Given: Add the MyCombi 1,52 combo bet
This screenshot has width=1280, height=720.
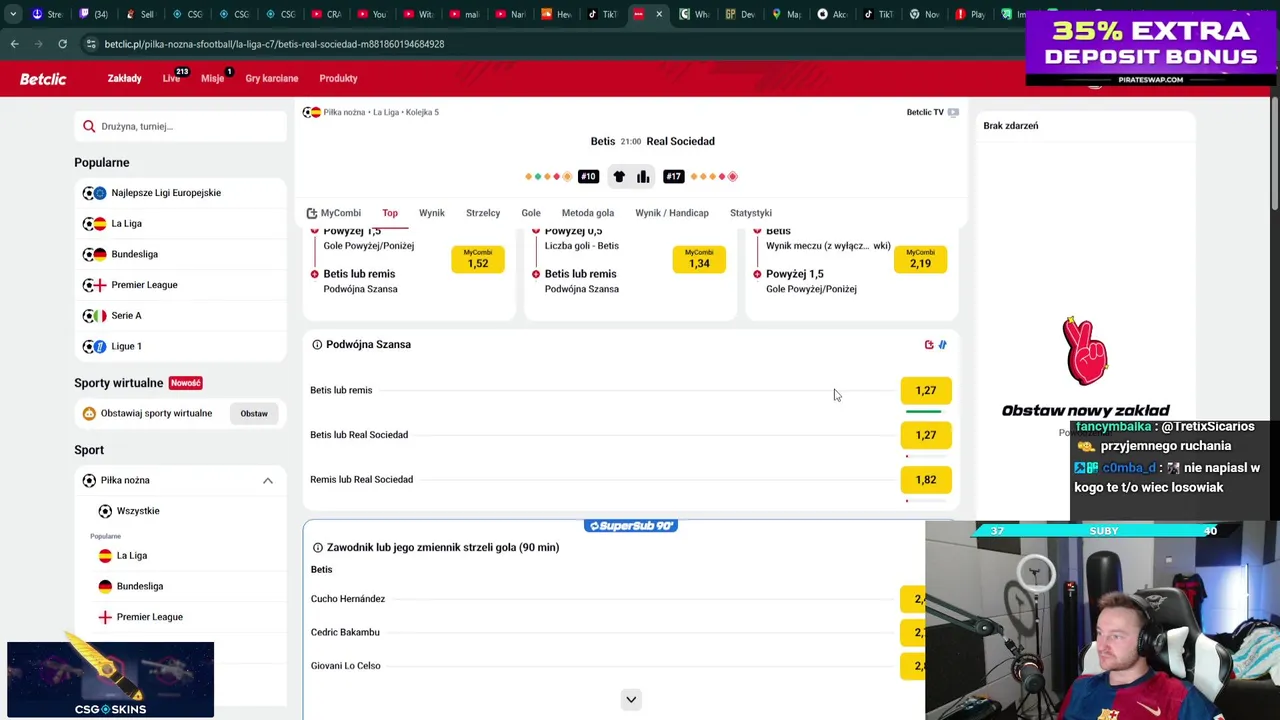Looking at the screenshot, I should pyautogui.click(x=478, y=259).
